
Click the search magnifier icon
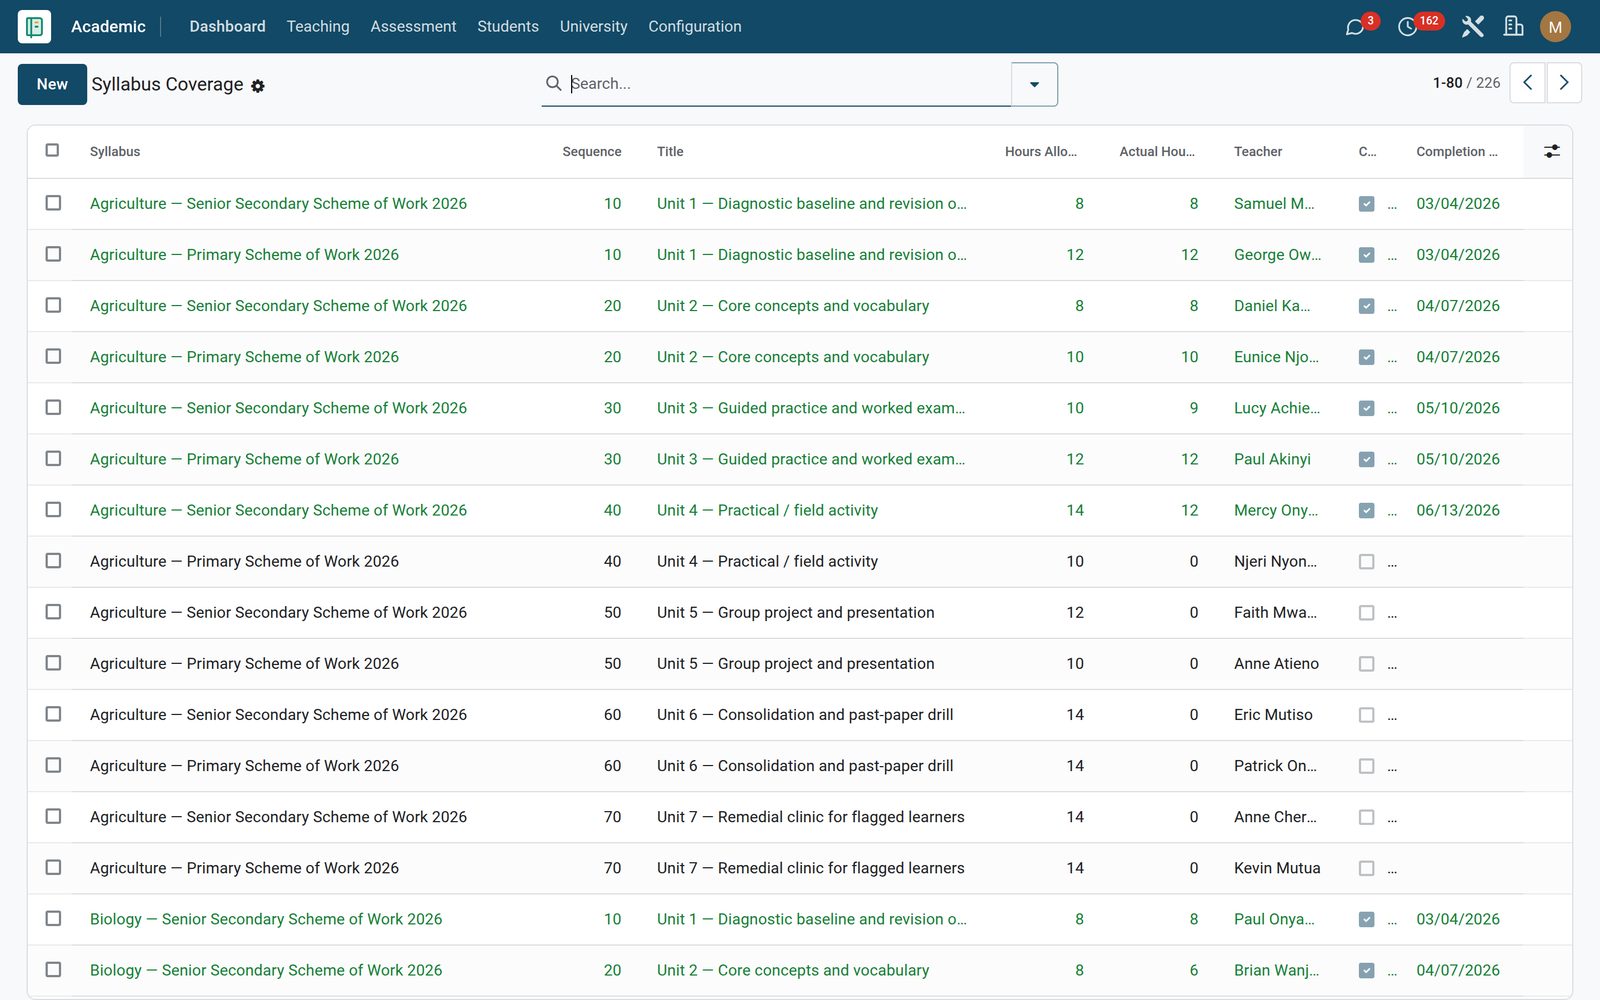[553, 84]
